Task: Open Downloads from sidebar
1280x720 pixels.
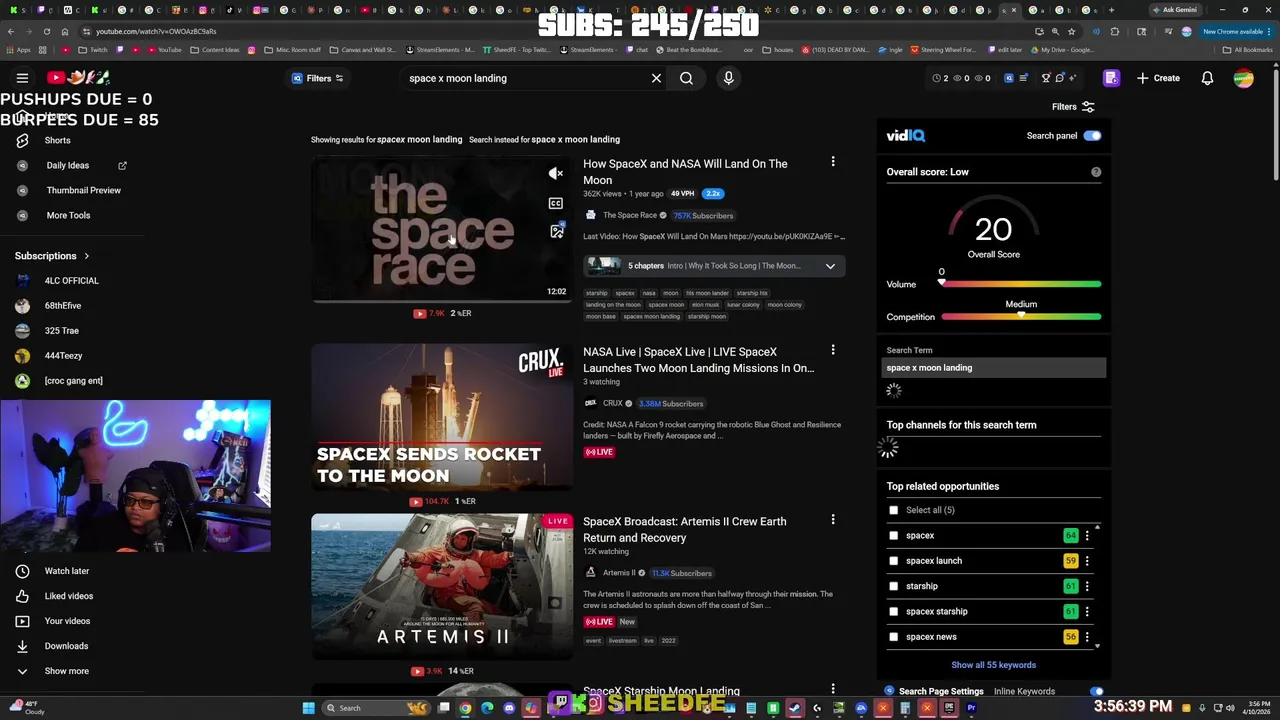Action: (x=66, y=646)
